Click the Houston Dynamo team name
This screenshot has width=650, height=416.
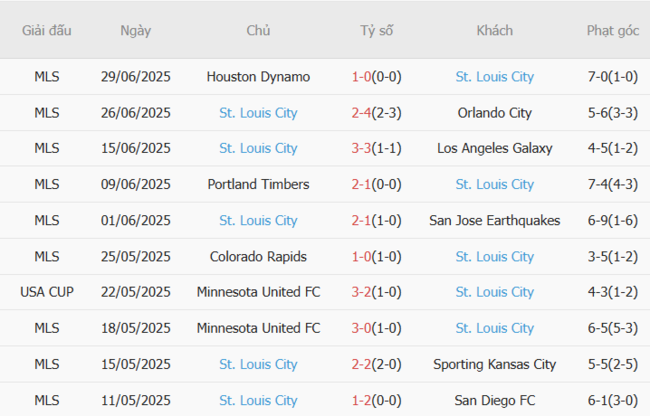click(258, 76)
